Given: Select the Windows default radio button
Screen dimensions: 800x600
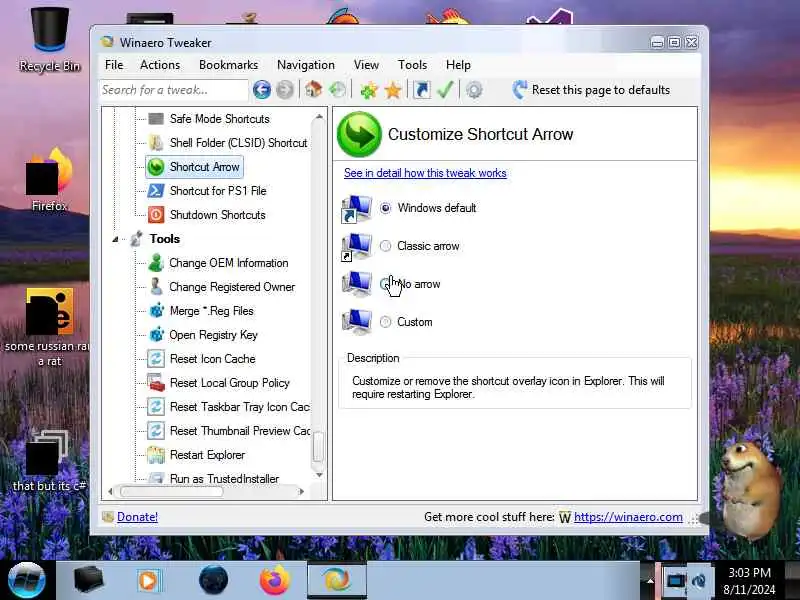Looking at the screenshot, I should (x=386, y=208).
